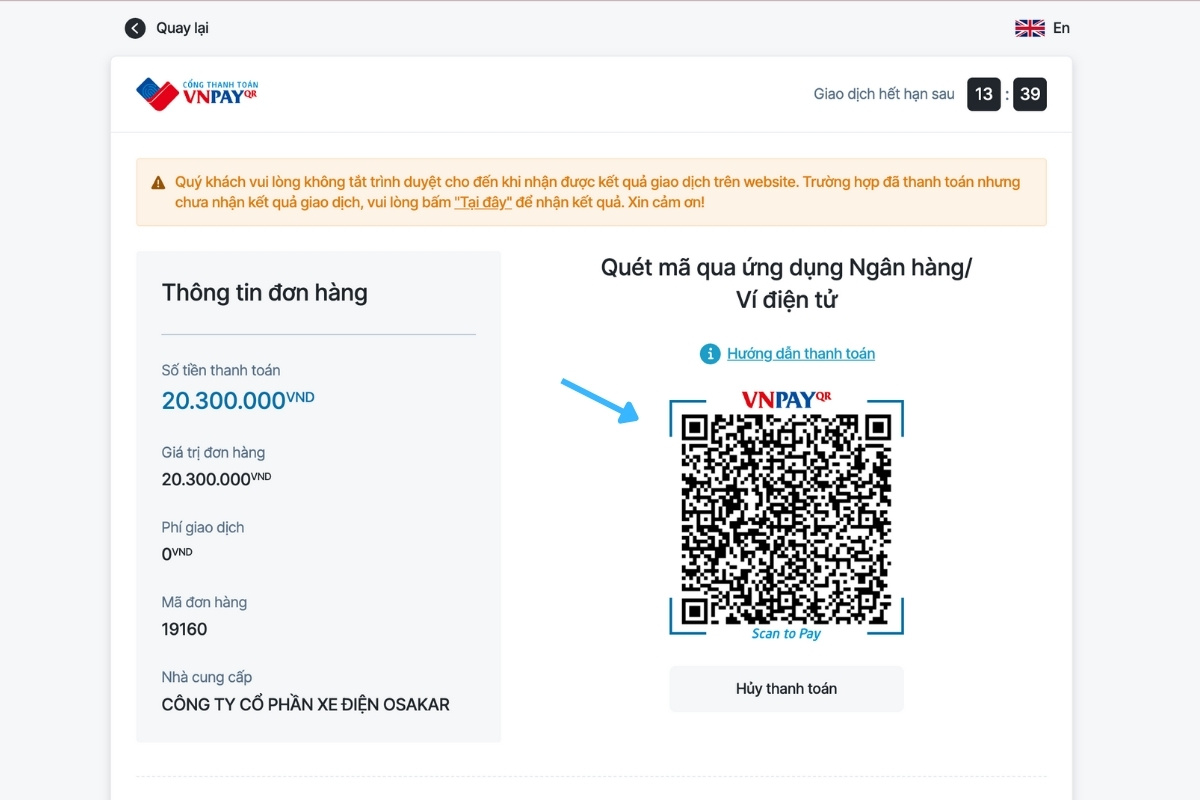Click the blue info icon near payment guide
1200x800 pixels.
click(710, 354)
